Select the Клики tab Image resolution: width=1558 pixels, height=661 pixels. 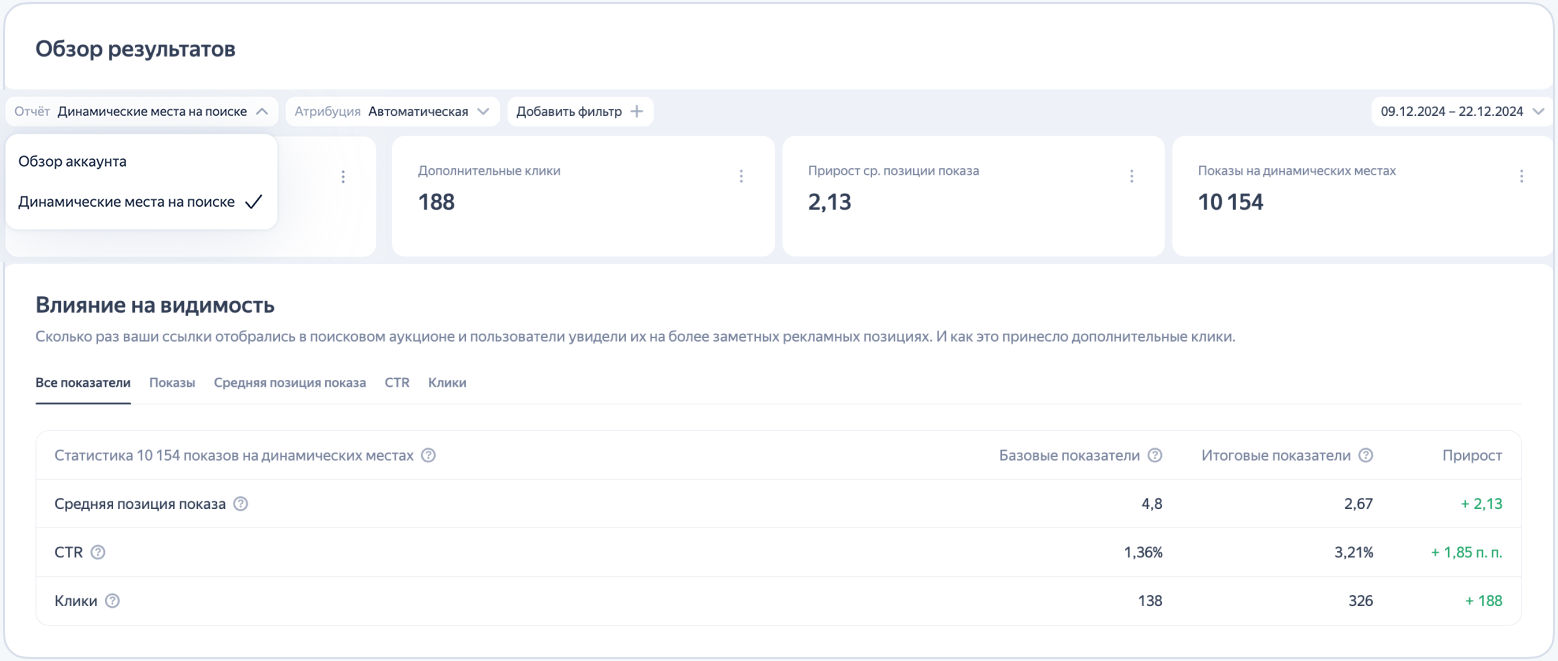tap(447, 383)
